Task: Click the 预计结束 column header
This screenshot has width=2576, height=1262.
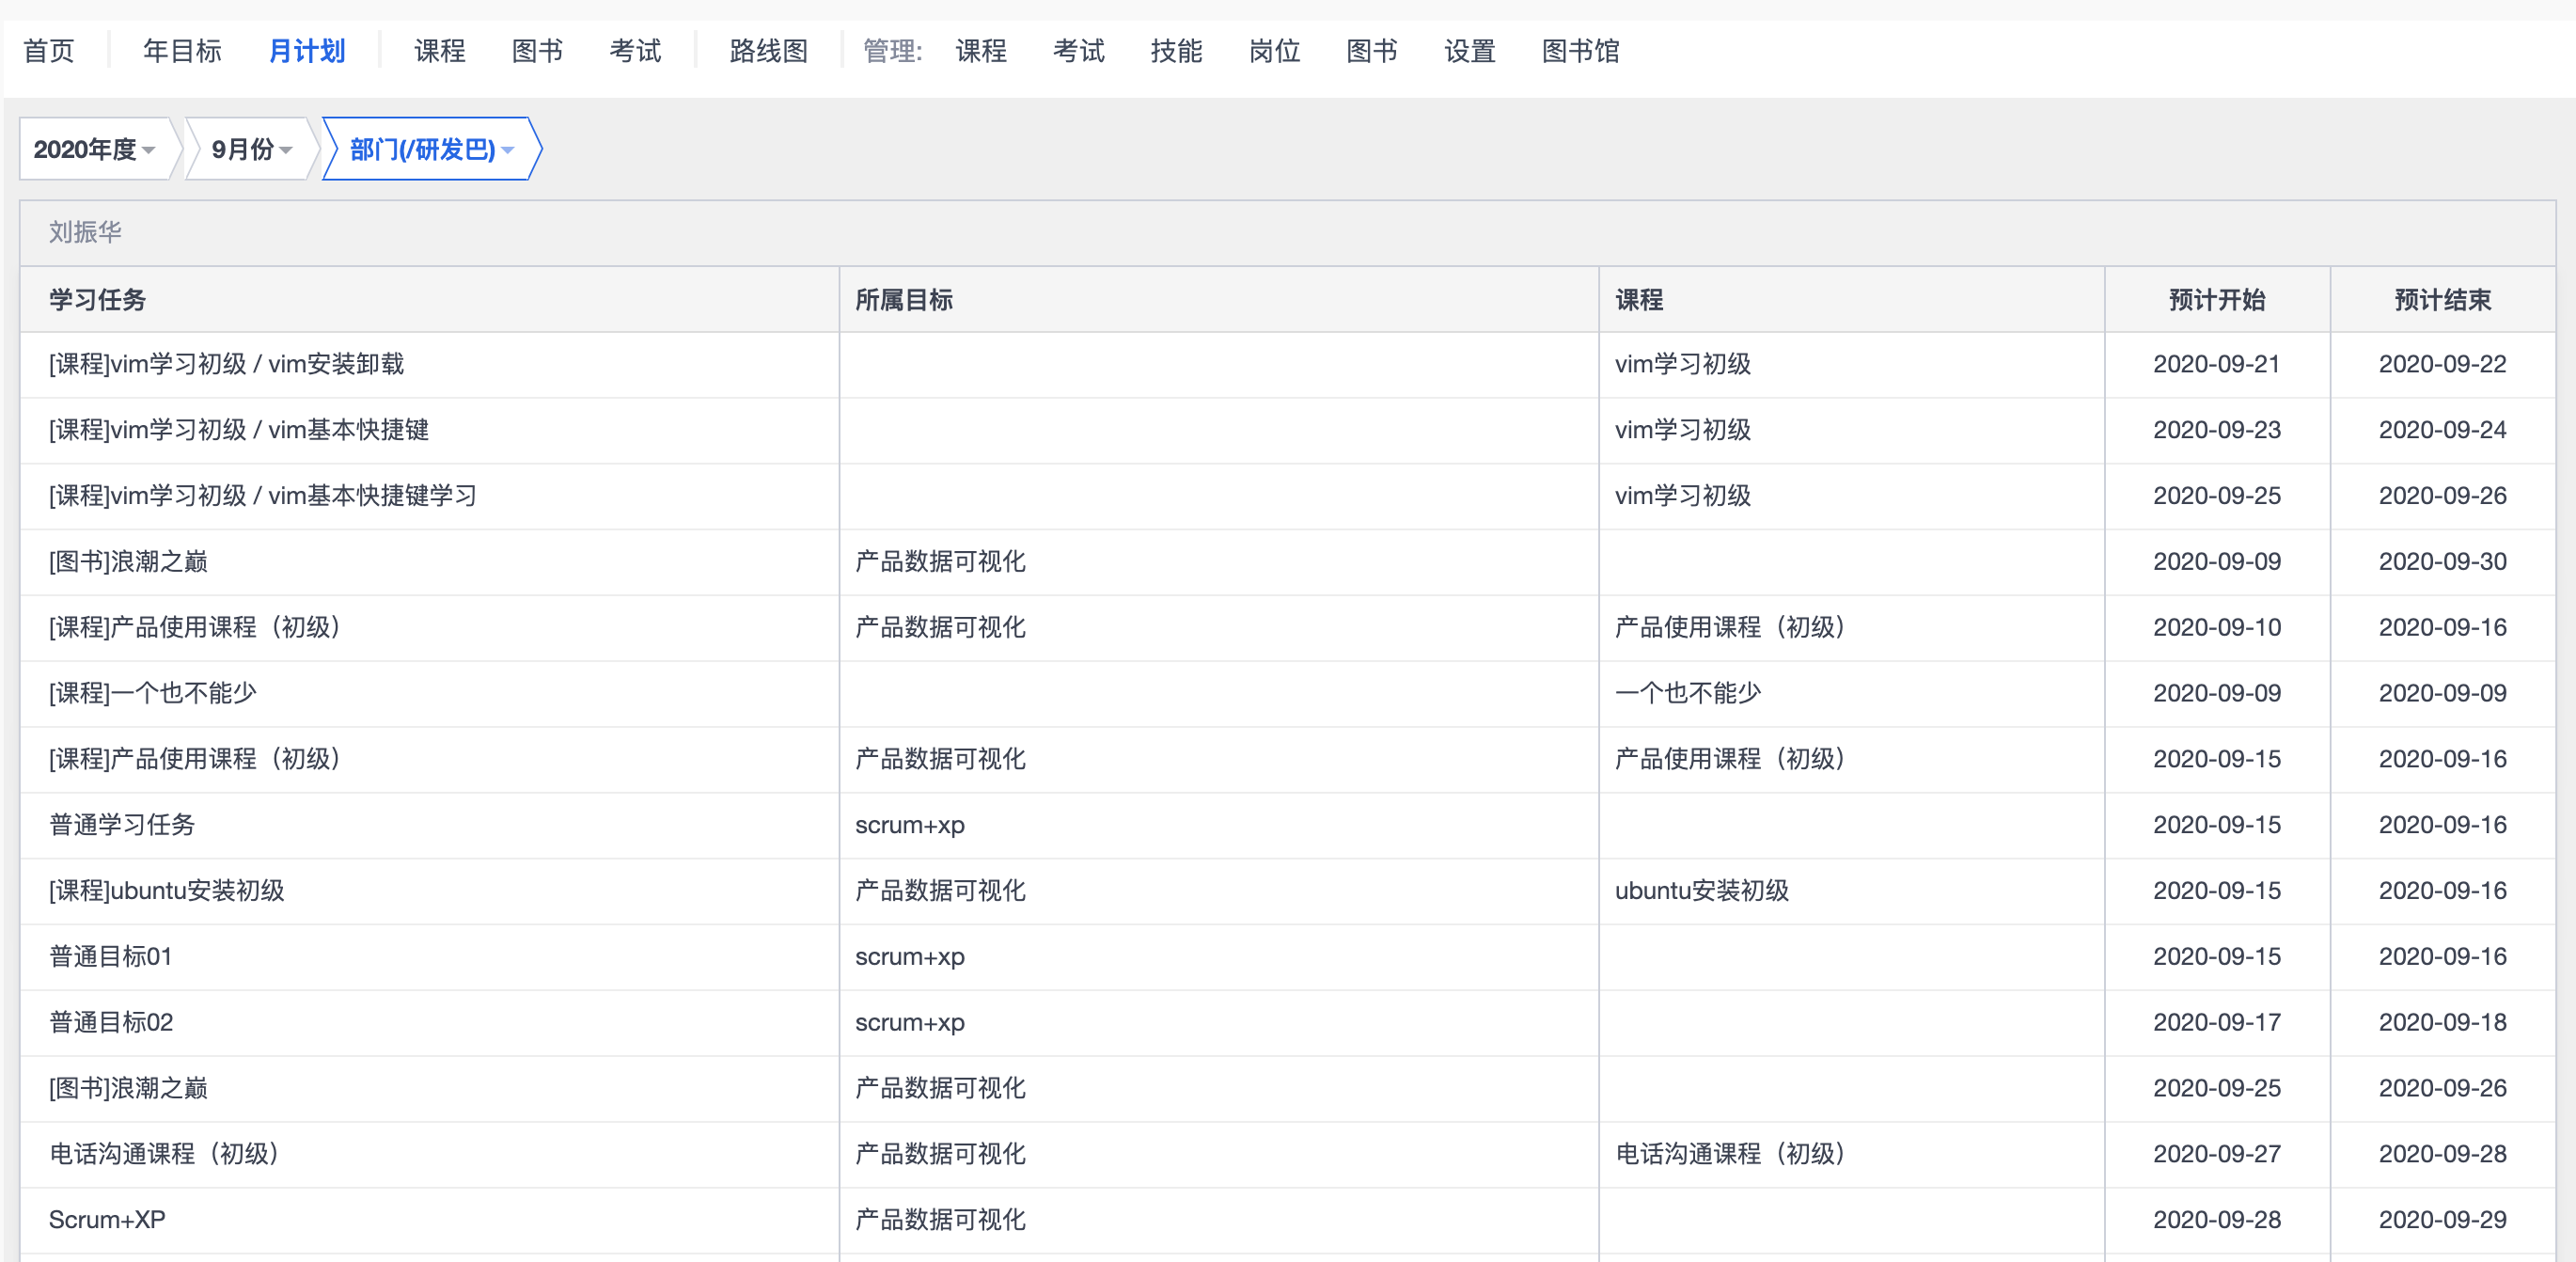Action: click(x=2443, y=300)
